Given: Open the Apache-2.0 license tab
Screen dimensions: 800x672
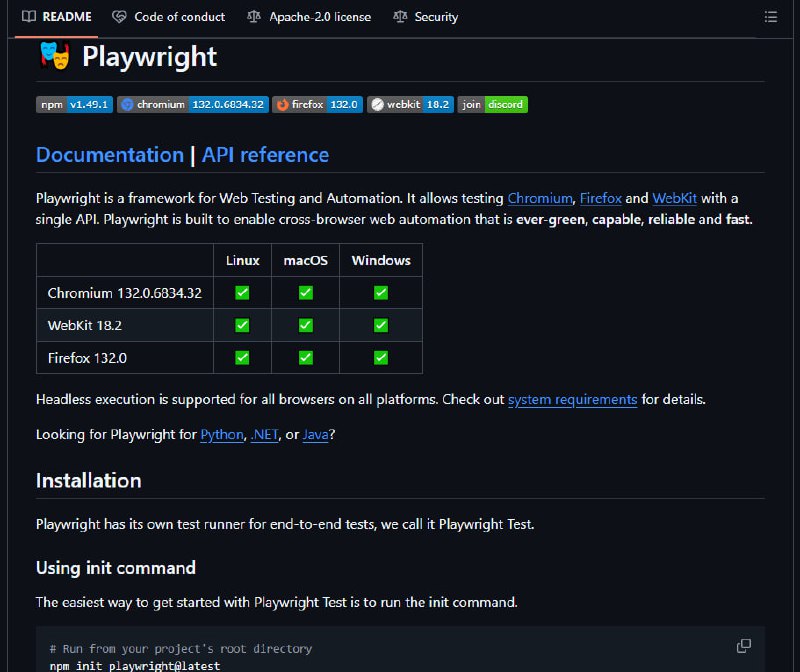Looking at the screenshot, I should (x=309, y=17).
